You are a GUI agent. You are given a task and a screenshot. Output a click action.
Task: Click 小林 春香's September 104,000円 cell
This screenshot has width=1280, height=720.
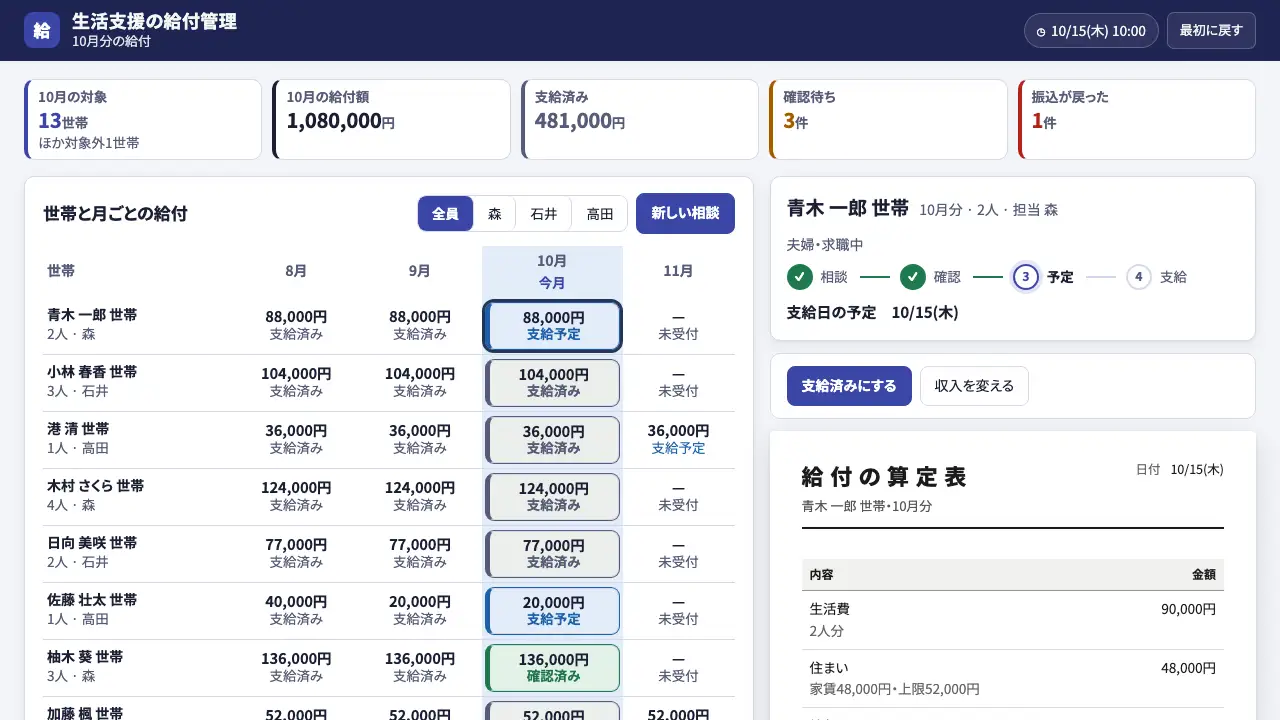click(420, 383)
